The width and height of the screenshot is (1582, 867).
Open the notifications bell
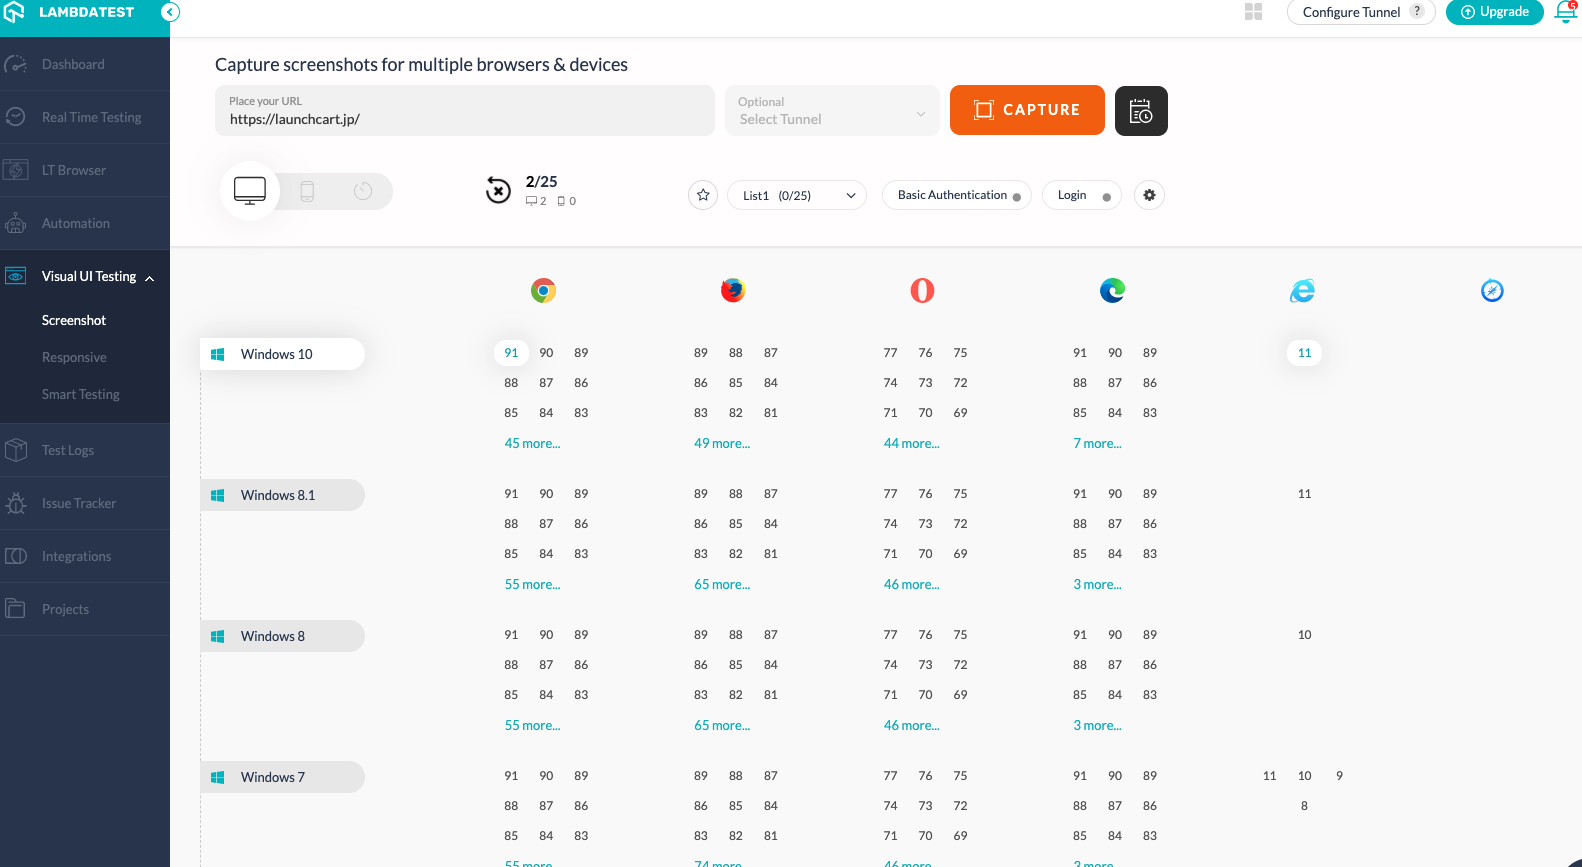[x=1566, y=12]
